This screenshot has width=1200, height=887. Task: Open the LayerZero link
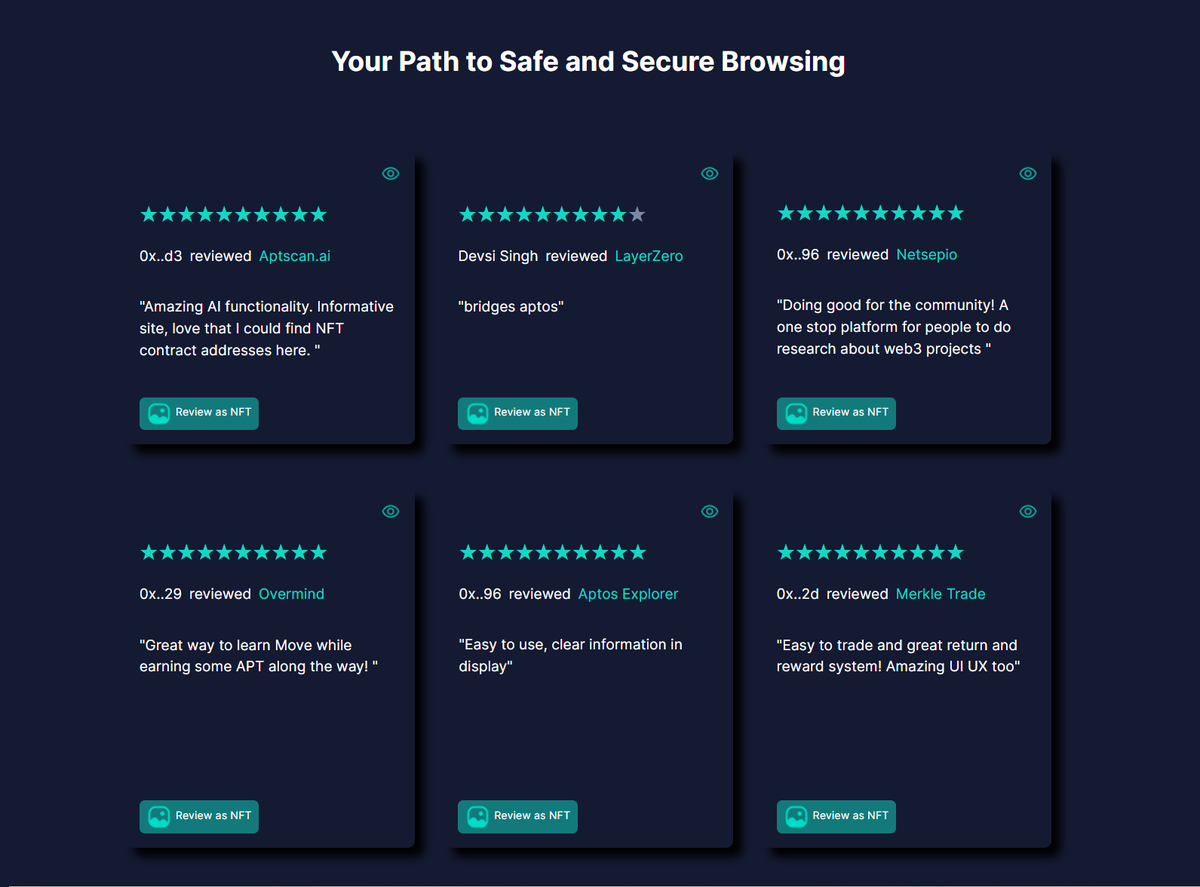[649, 256]
